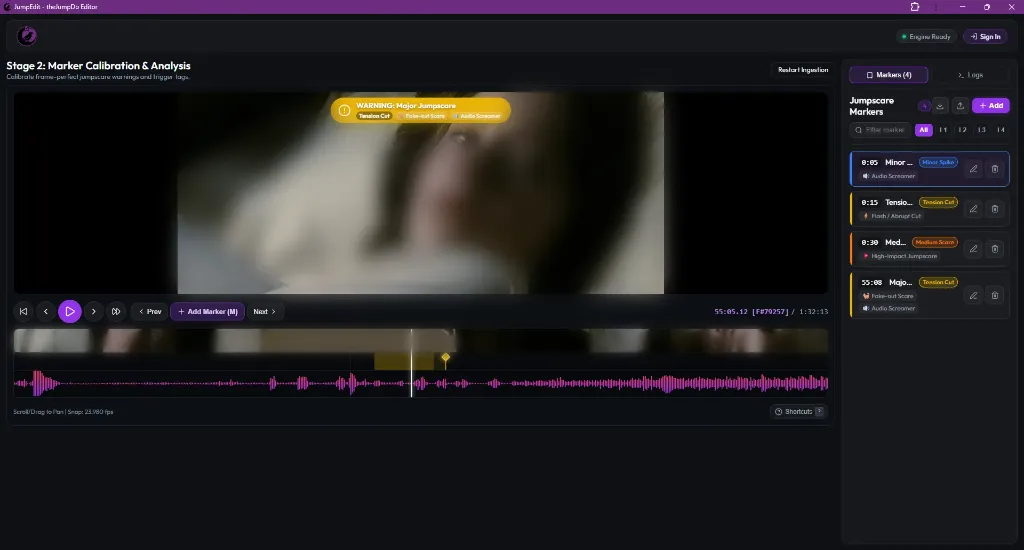Play the video preview
The width and height of the screenshot is (1024, 550).
tap(70, 312)
